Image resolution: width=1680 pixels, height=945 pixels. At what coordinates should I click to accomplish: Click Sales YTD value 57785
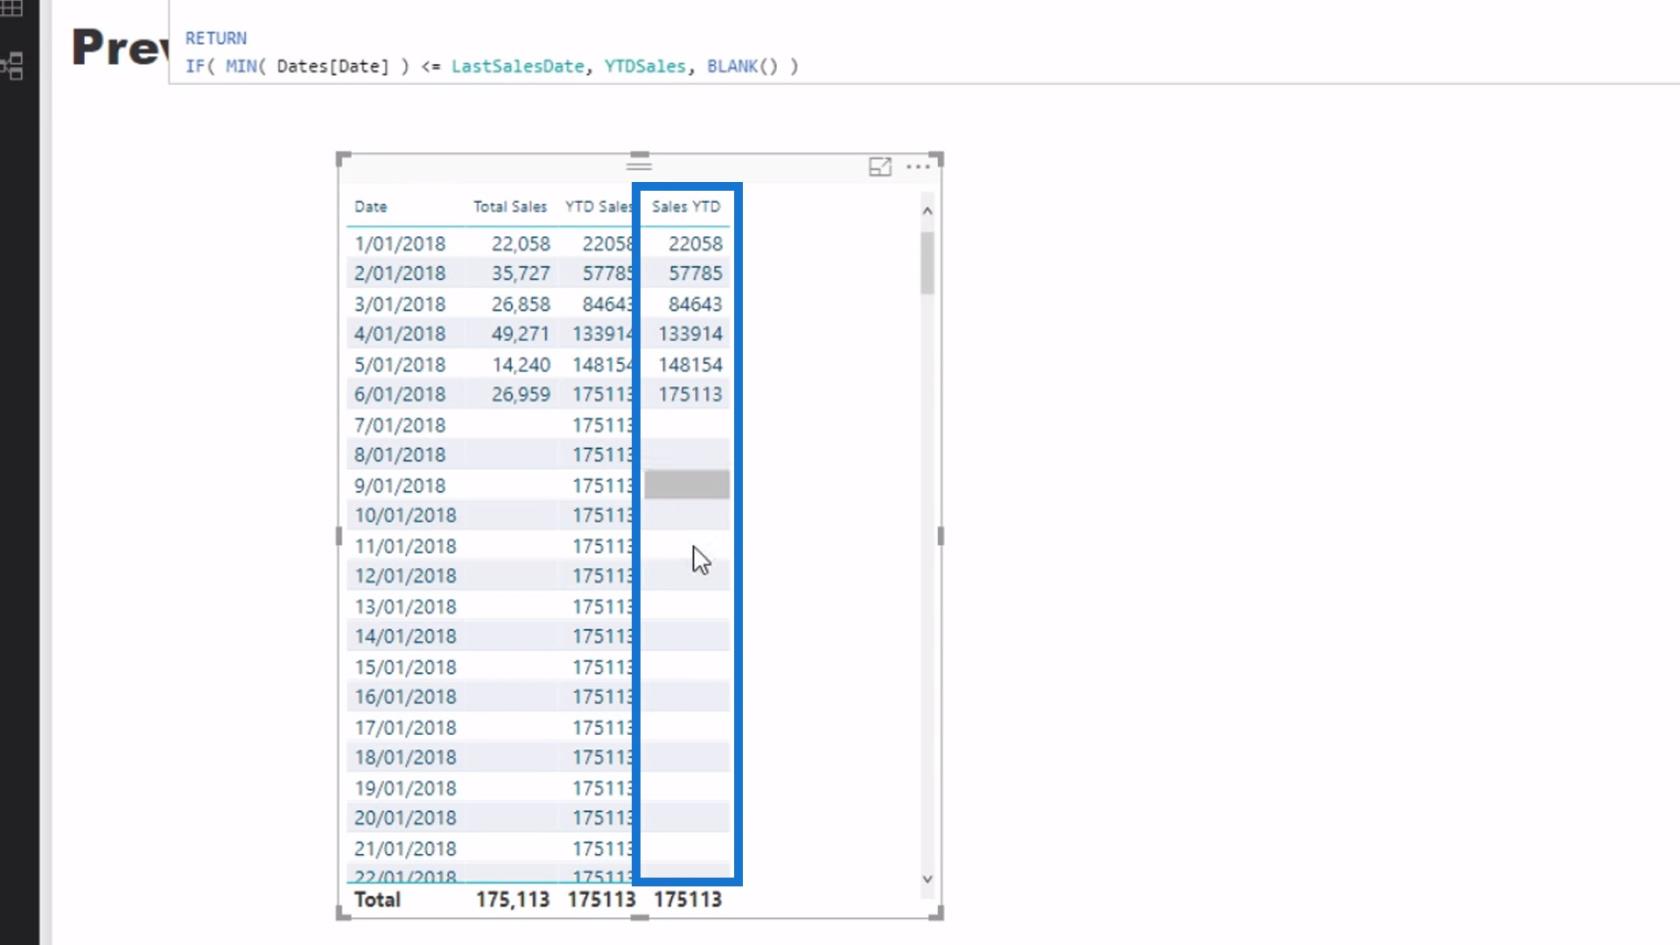(x=695, y=273)
